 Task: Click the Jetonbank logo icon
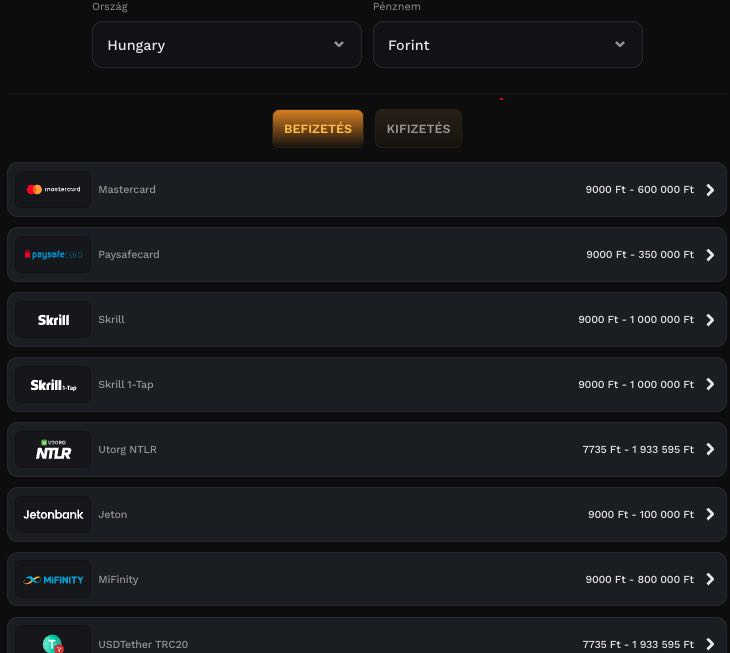click(53, 515)
